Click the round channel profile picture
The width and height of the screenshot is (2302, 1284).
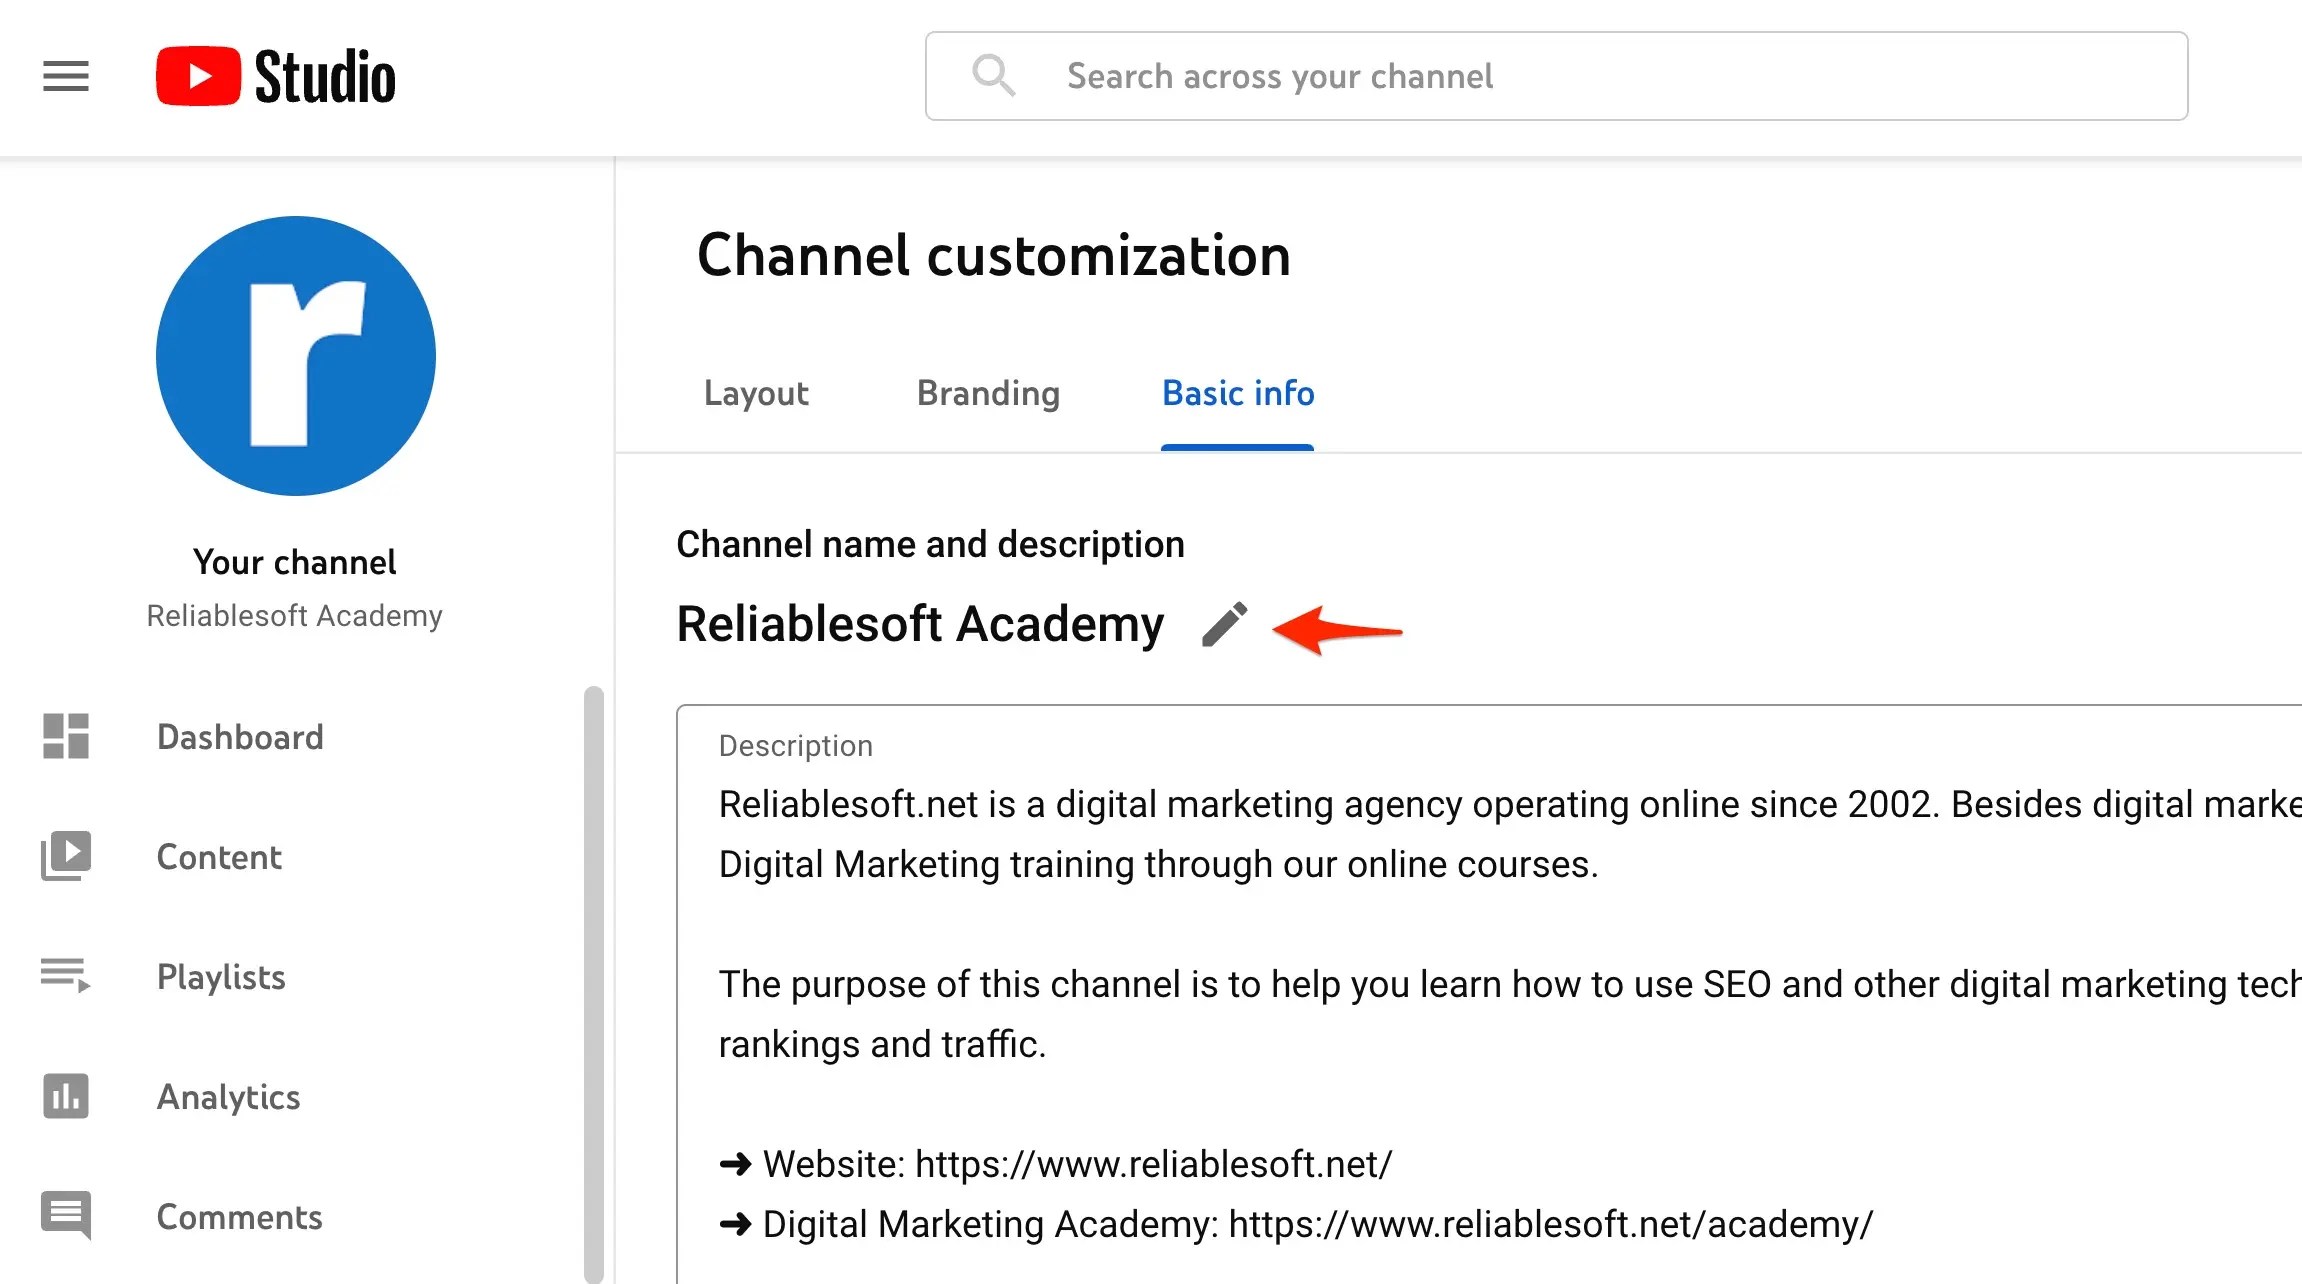click(x=295, y=357)
